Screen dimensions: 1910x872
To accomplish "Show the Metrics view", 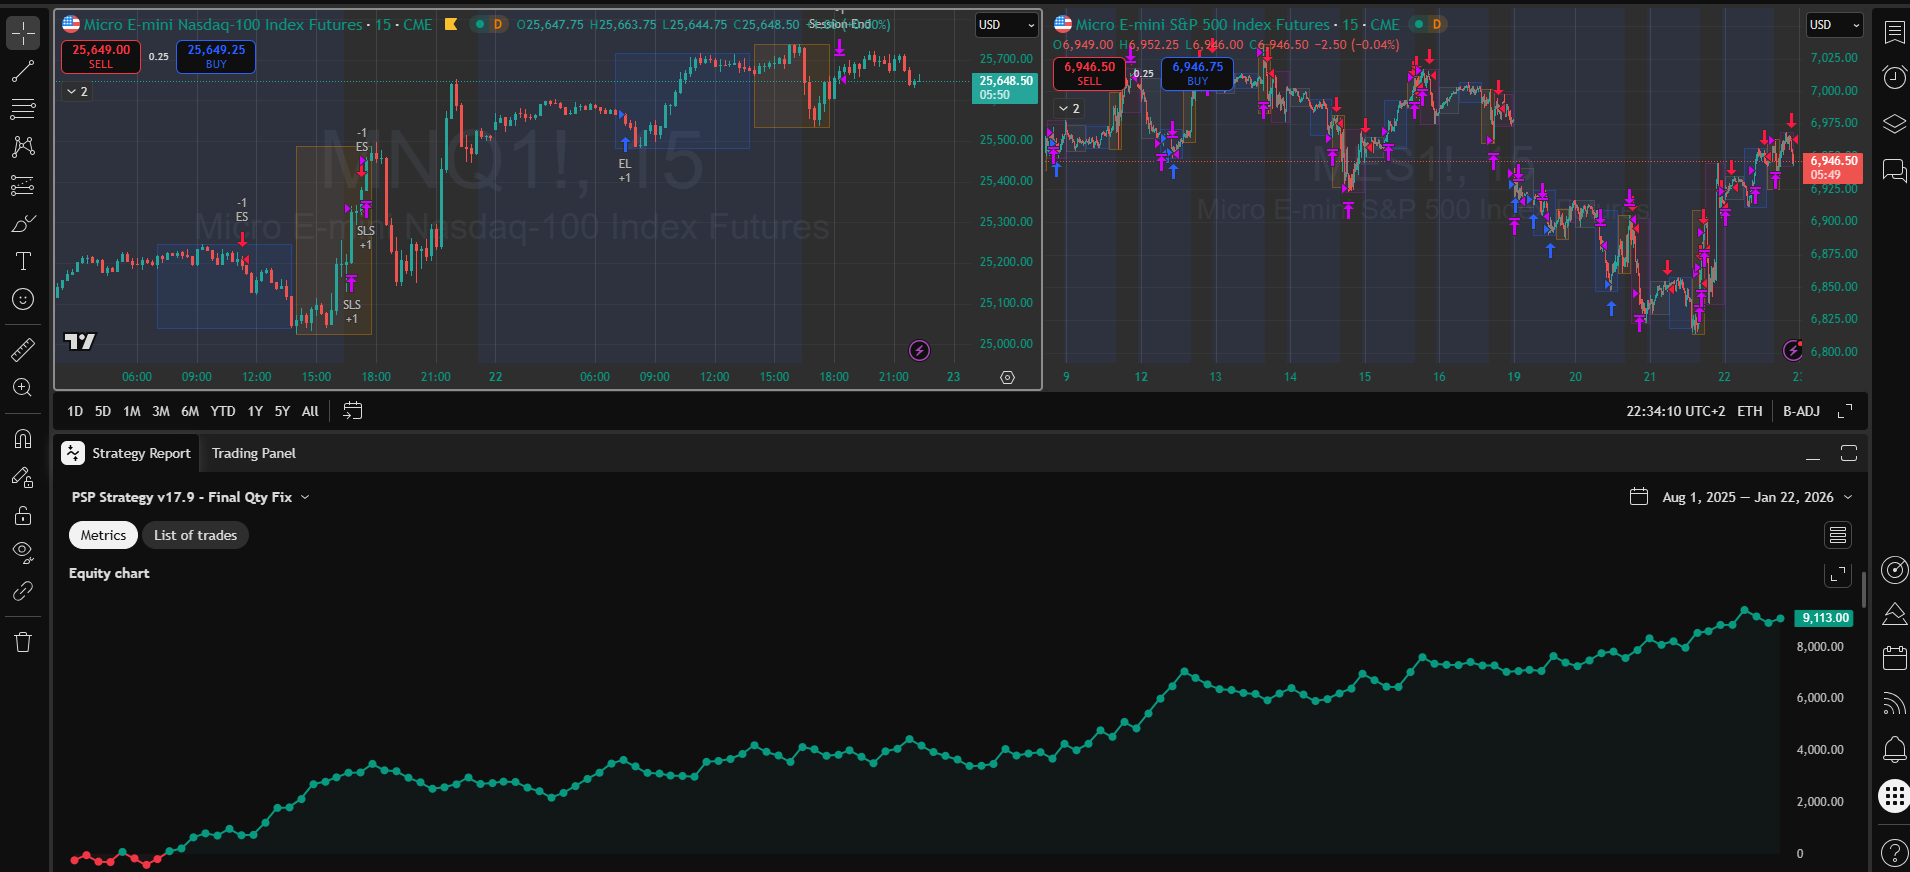I will point(103,535).
